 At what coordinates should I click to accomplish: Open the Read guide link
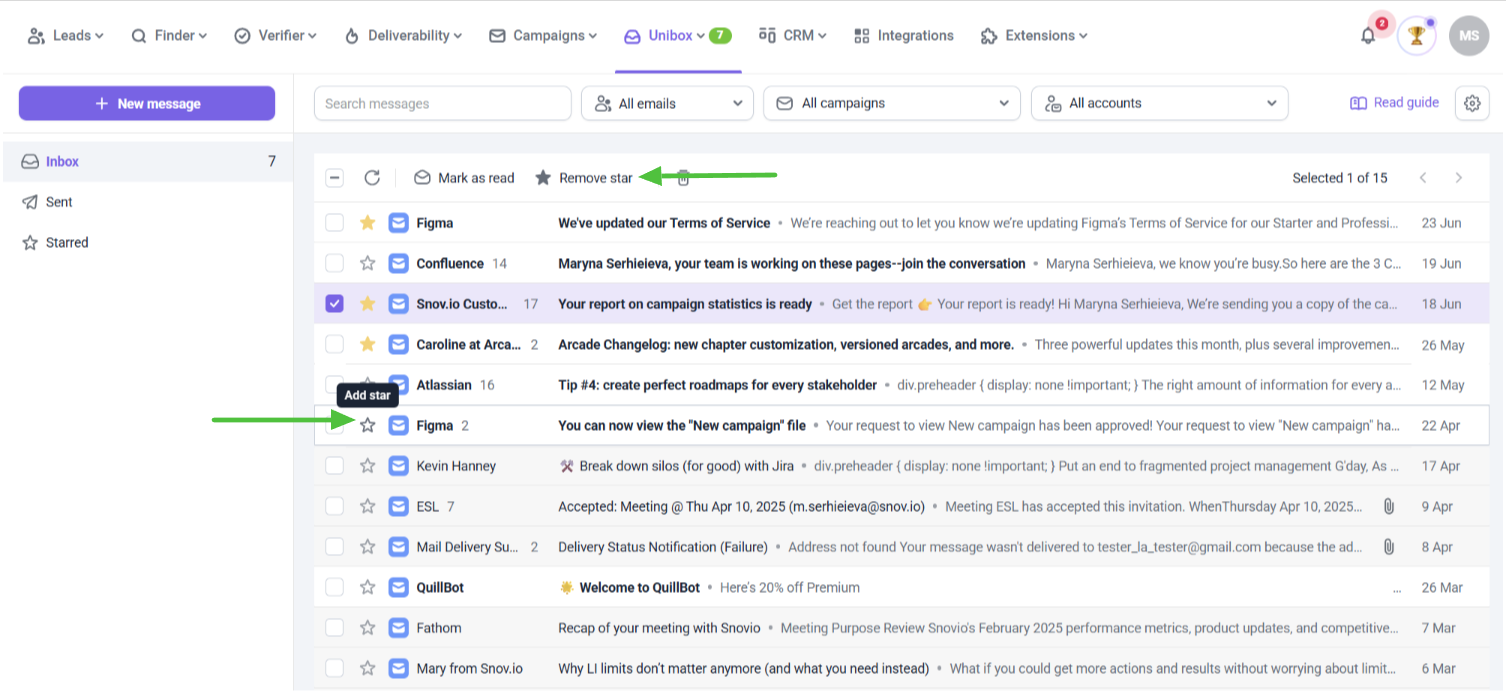coord(1394,103)
